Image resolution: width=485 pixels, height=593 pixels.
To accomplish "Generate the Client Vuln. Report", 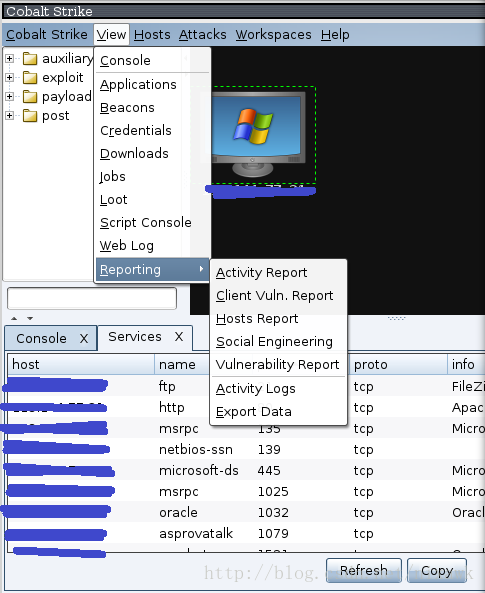I will [278, 296].
